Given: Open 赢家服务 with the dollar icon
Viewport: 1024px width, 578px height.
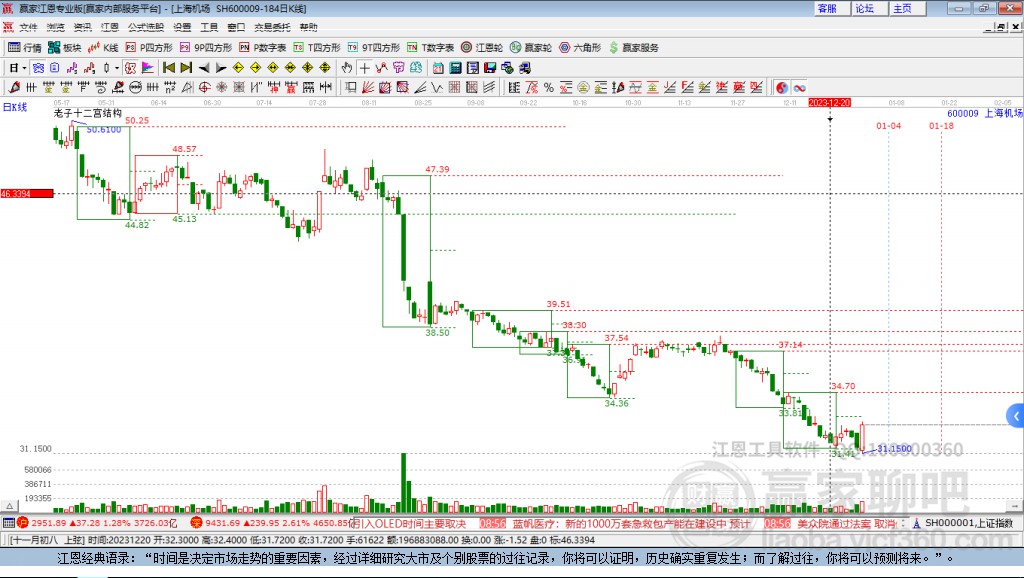Looking at the screenshot, I should [x=634, y=48].
